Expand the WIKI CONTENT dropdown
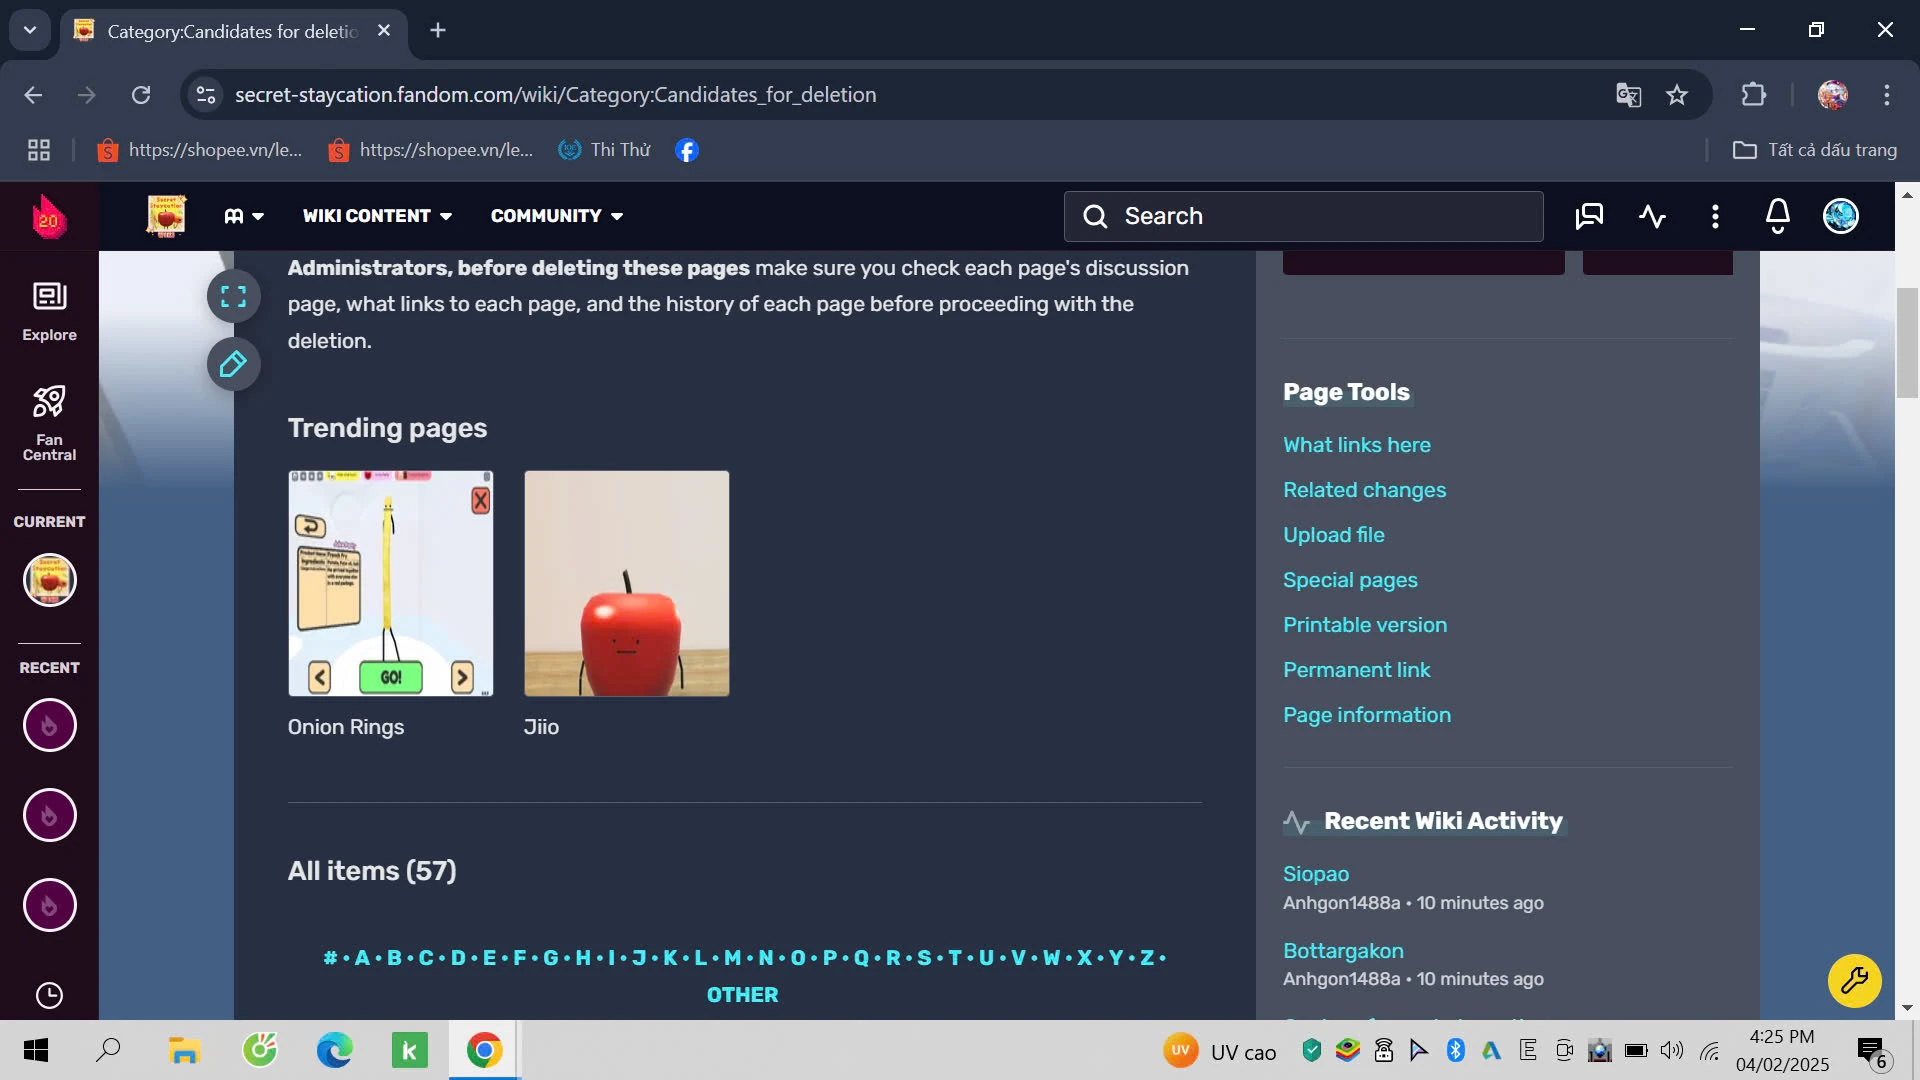This screenshot has height=1080, width=1920. click(x=377, y=216)
